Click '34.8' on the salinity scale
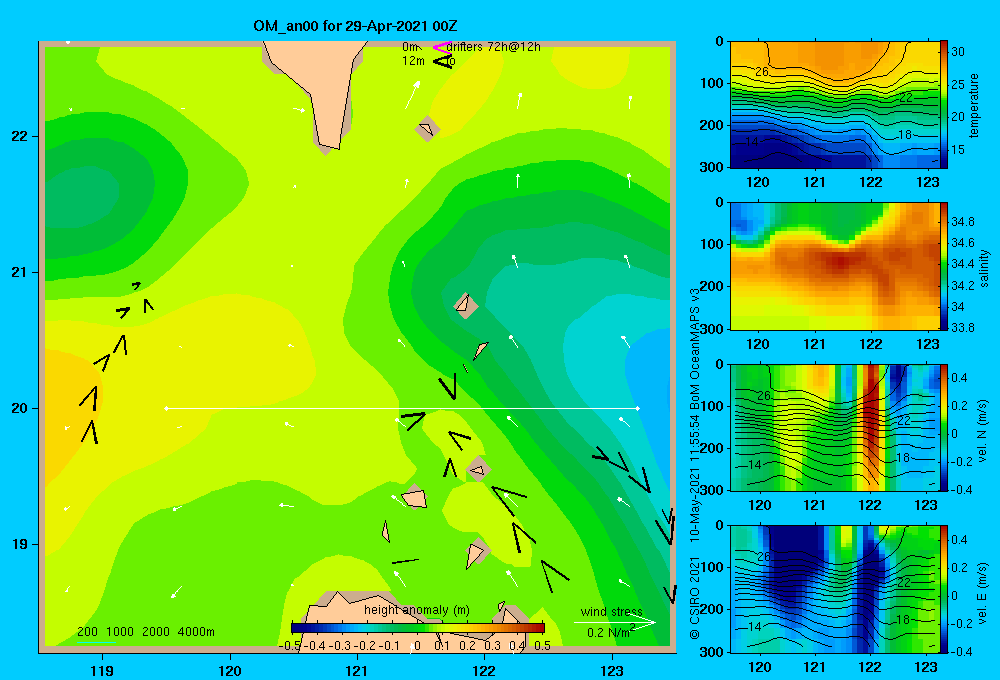Image resolution: width=1000 pixels, height=680 pixels. coord(962,222)
